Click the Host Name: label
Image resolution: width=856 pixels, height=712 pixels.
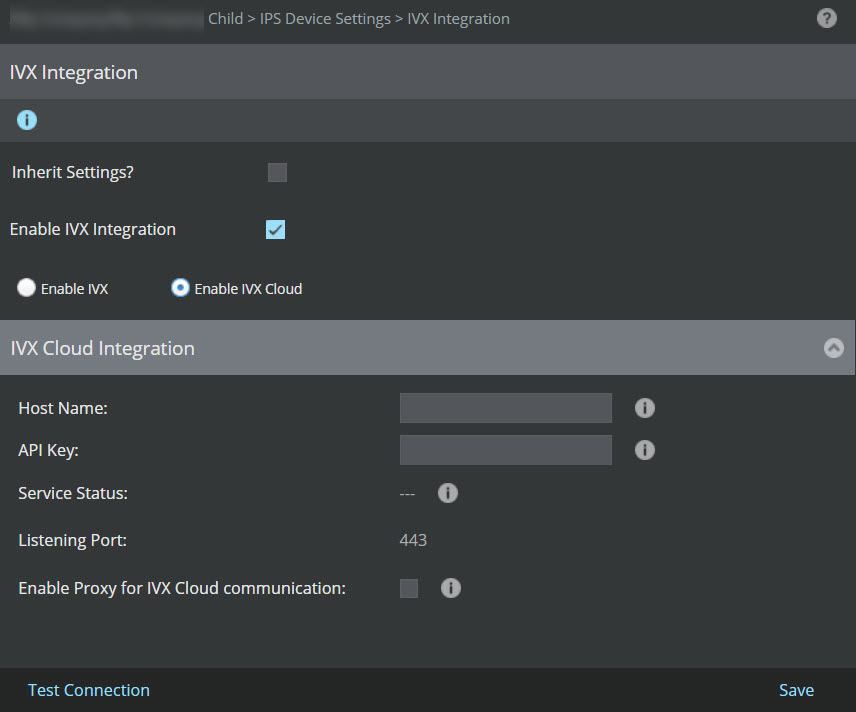click(x=63, y=408)
